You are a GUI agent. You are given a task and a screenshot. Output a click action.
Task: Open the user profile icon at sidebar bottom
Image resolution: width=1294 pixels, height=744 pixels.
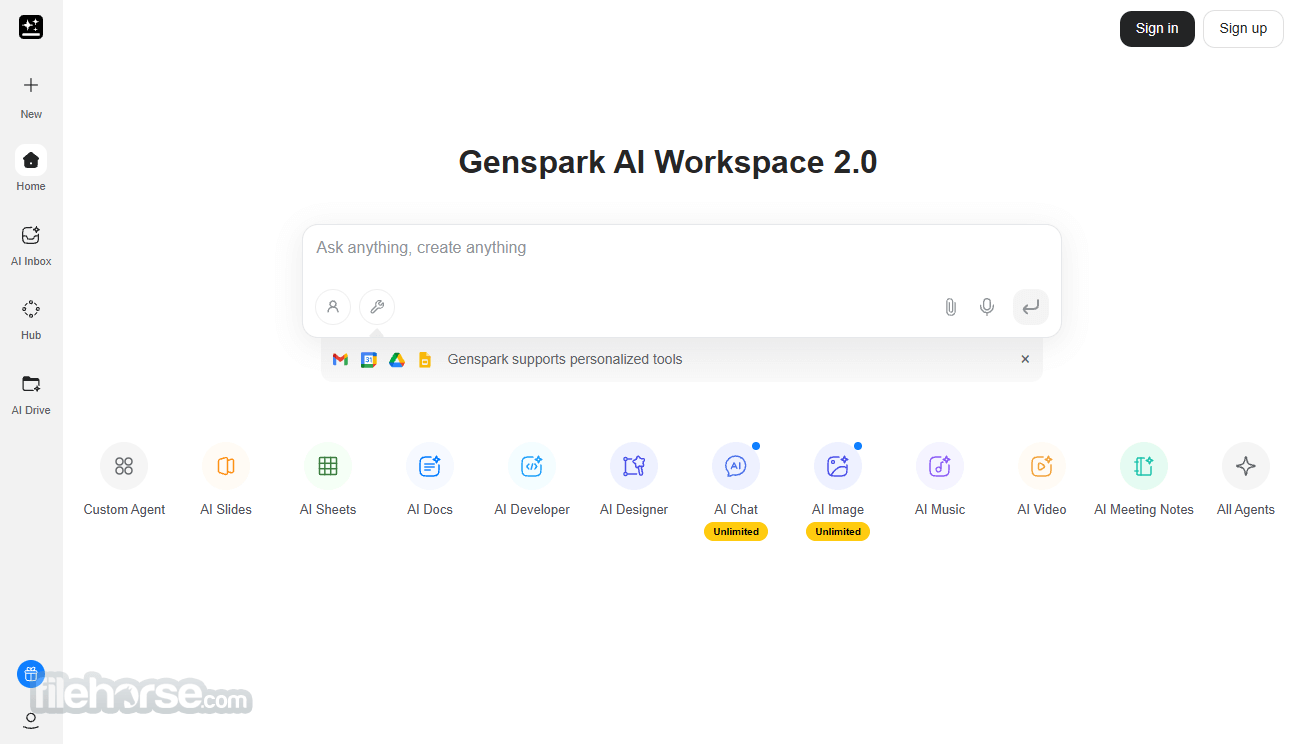point(31,720)
